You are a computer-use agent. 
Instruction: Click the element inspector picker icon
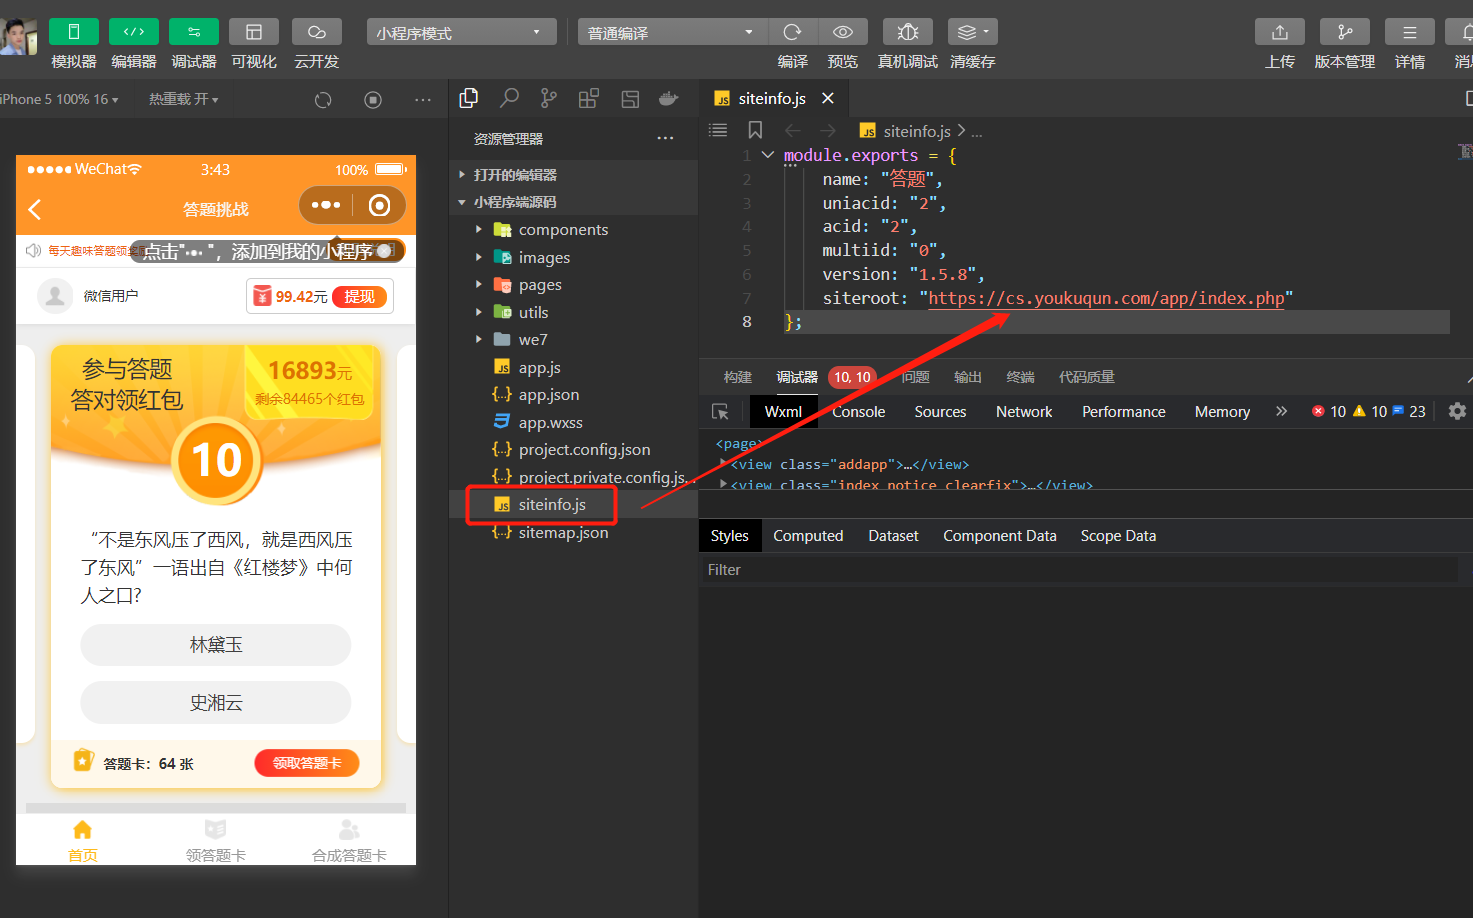point(720,412)
